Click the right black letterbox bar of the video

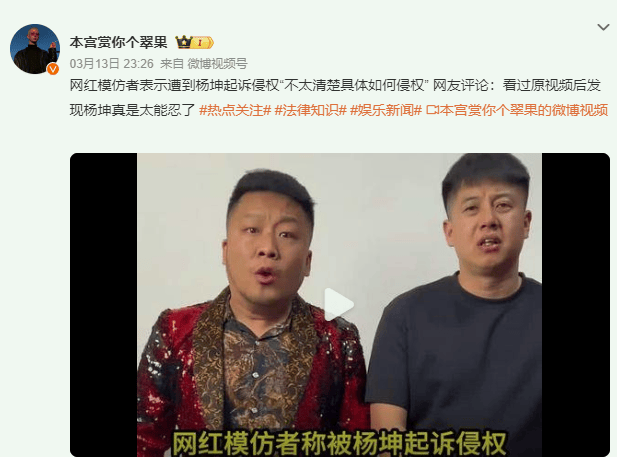coord(576,305)
